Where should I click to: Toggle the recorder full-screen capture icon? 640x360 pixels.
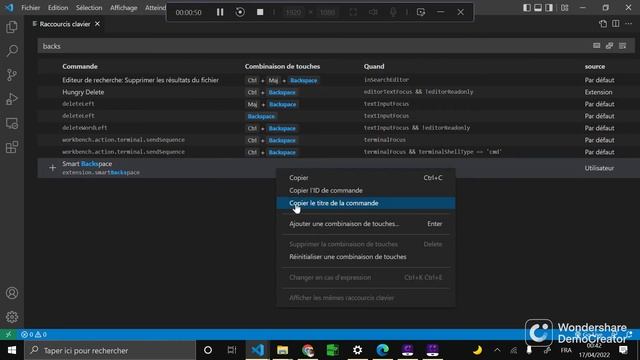point(353,12)
